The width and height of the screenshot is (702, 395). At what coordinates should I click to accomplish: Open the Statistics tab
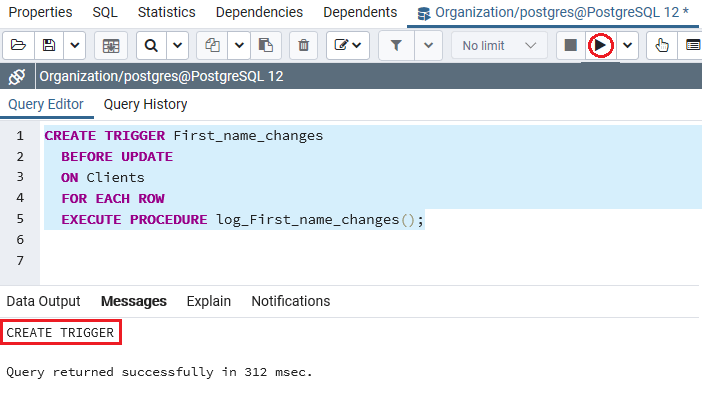point(167,12)
